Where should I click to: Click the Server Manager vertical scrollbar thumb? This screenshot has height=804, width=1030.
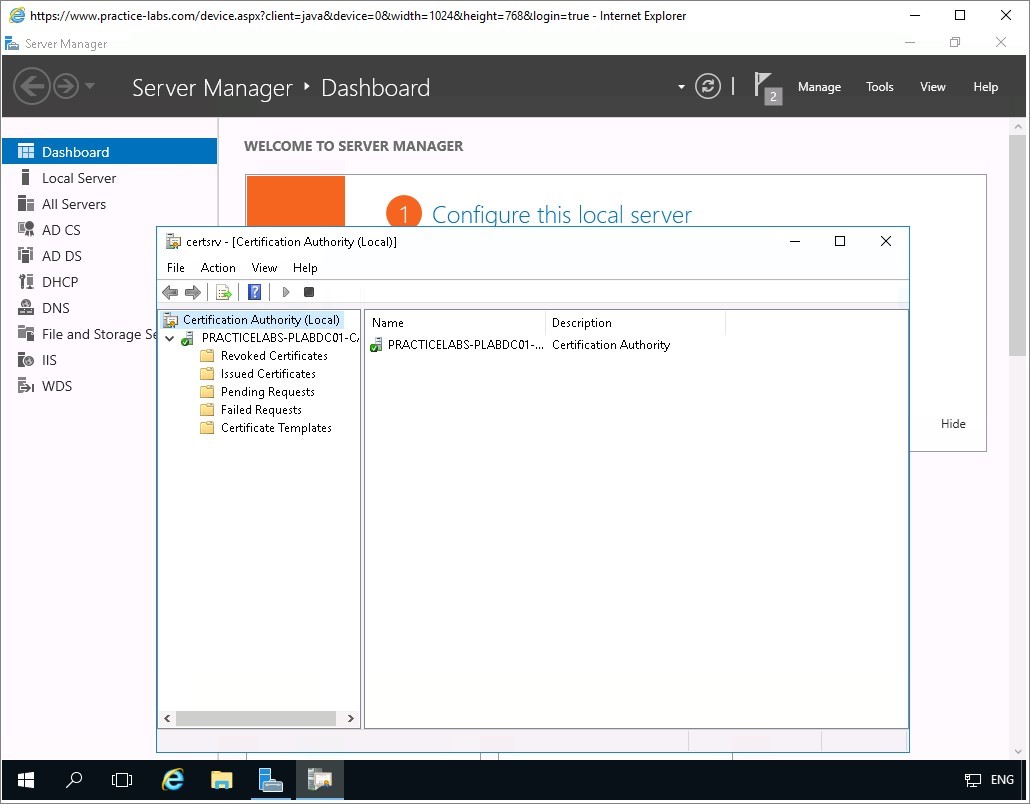point(1018,246)
